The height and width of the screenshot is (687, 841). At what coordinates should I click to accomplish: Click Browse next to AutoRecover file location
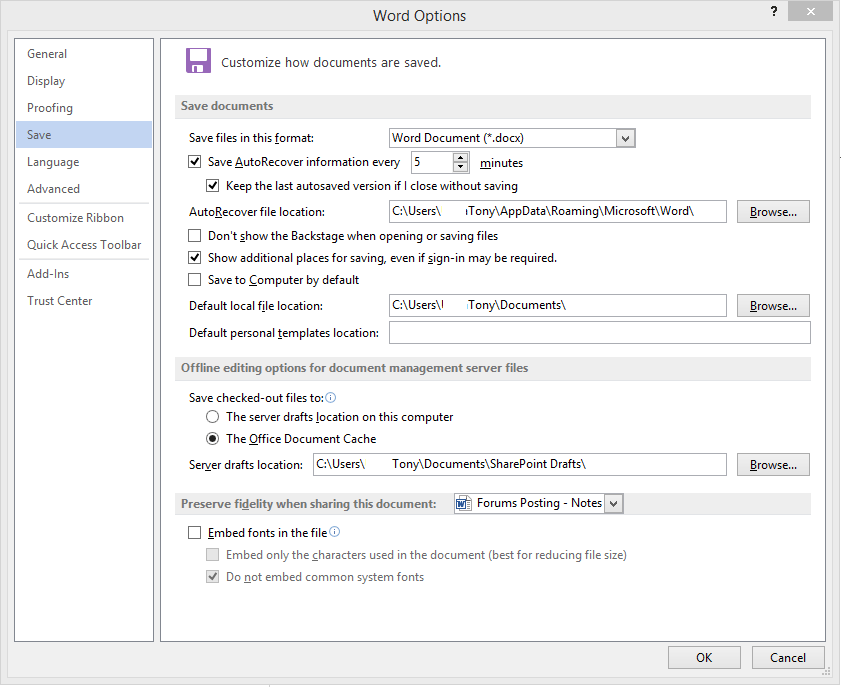[x=772, y=211]
